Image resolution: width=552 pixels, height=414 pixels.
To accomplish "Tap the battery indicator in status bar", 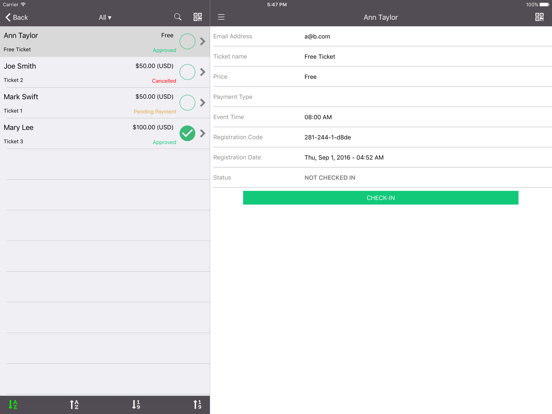I will (544, 5).
